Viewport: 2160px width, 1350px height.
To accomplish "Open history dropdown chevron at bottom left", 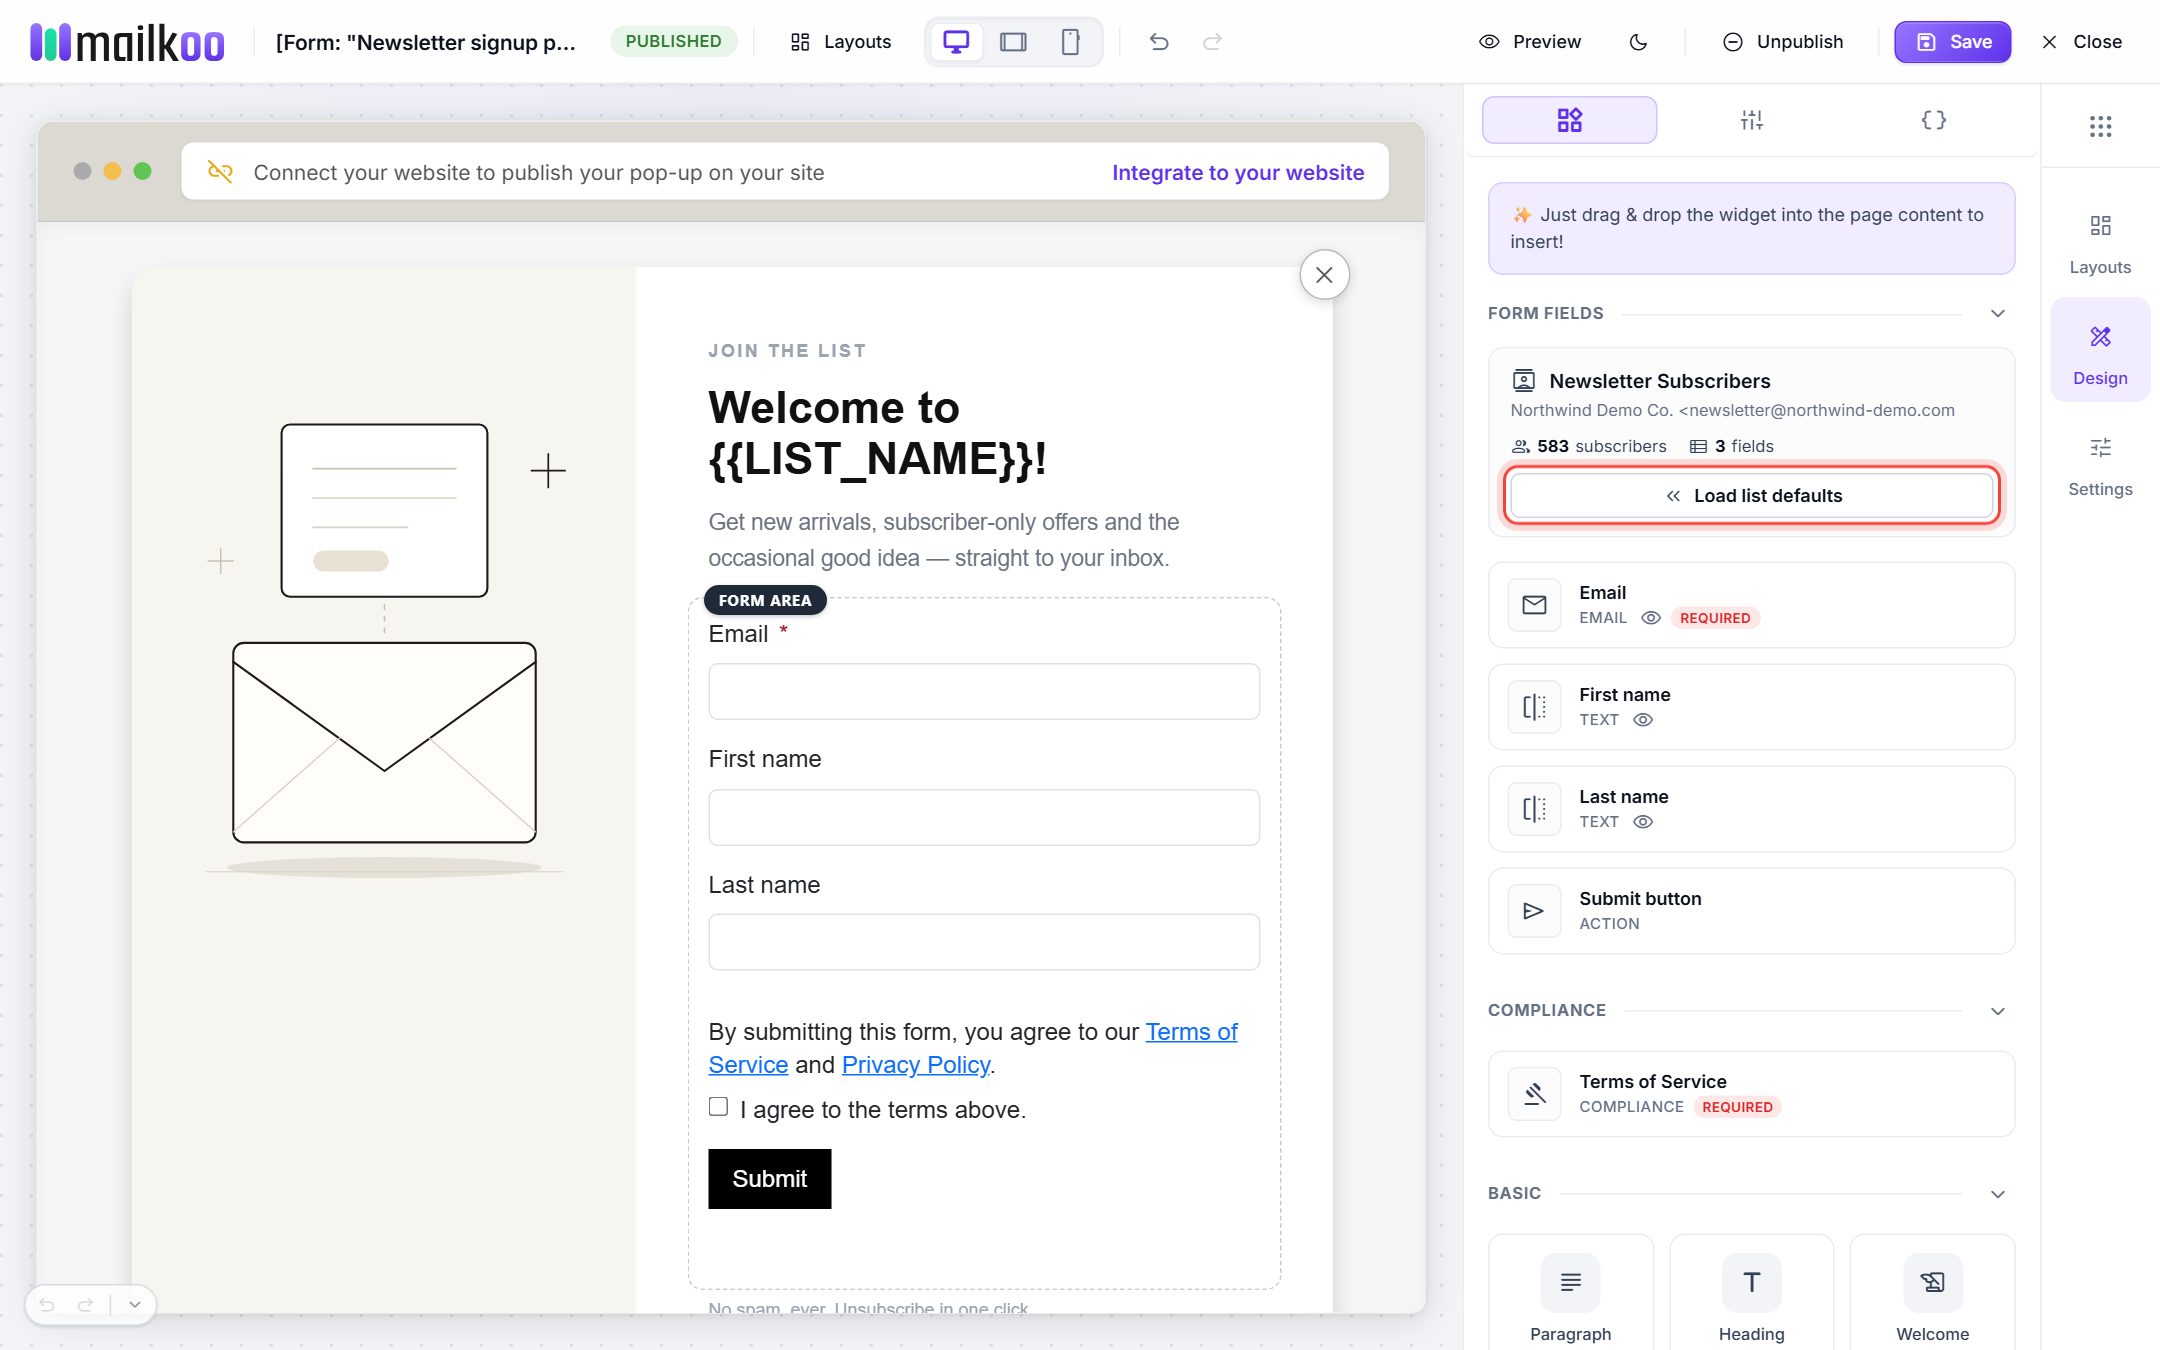I will point(135,1304).
